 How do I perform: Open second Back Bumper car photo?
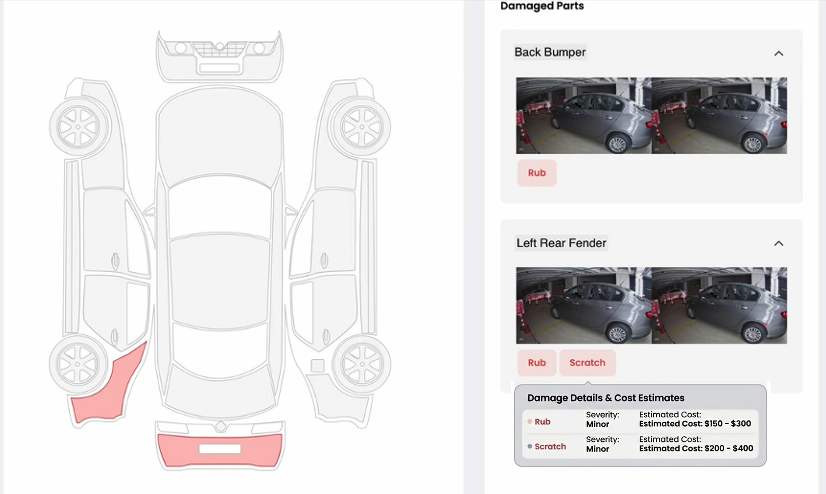coord(719,115)
